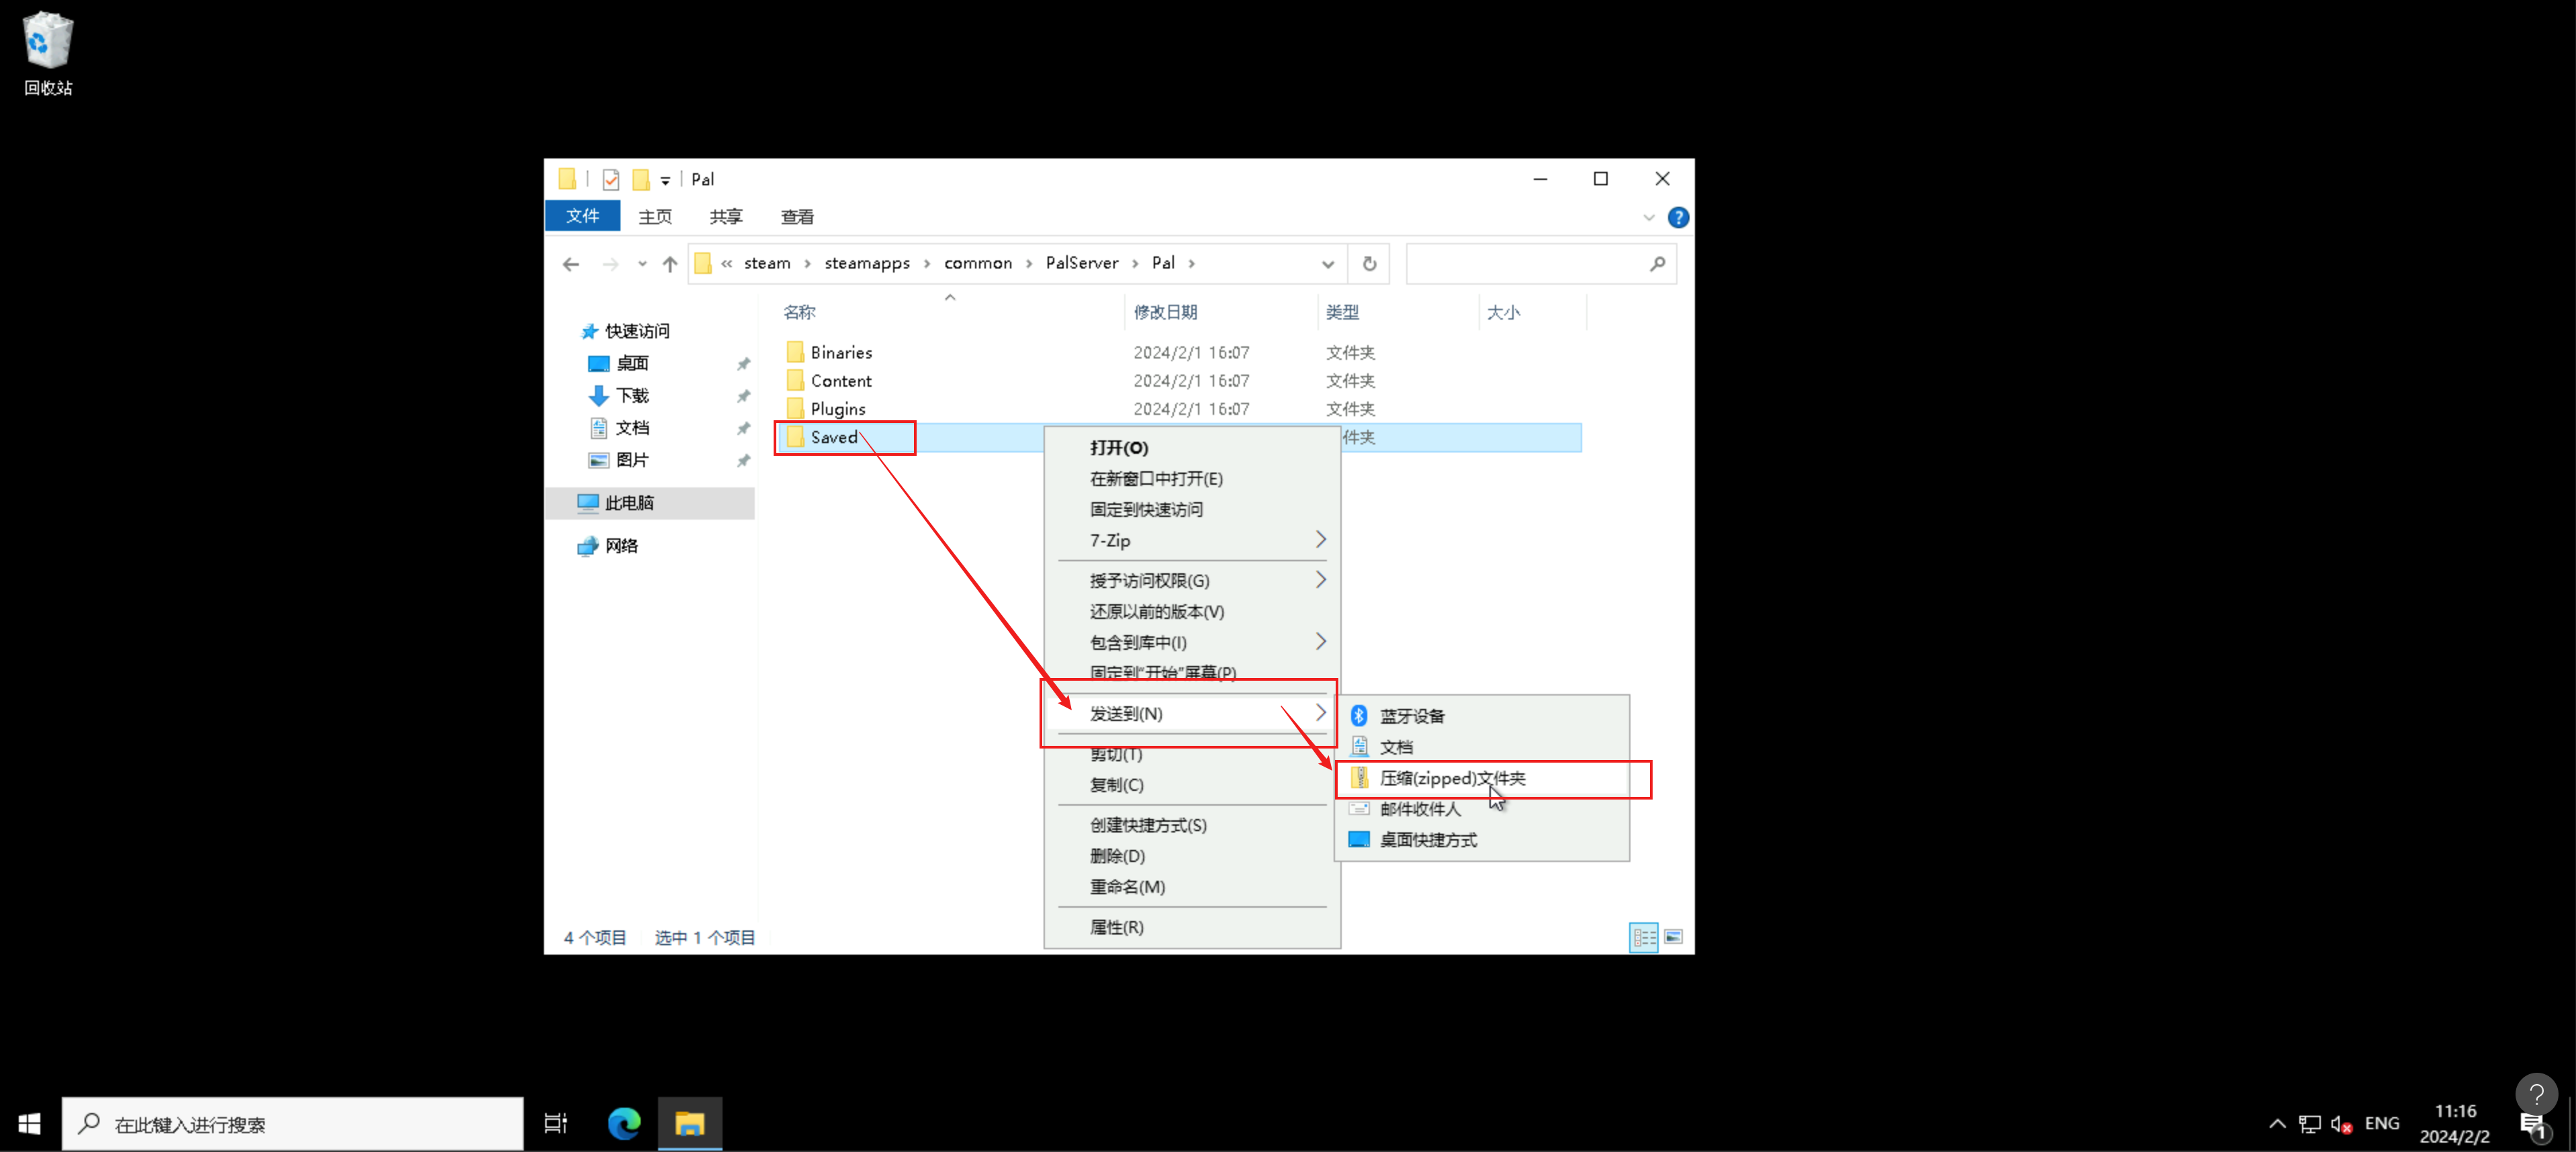Open the 文件 ribbon tab
2576x1152 pixels.
(582, 216)
